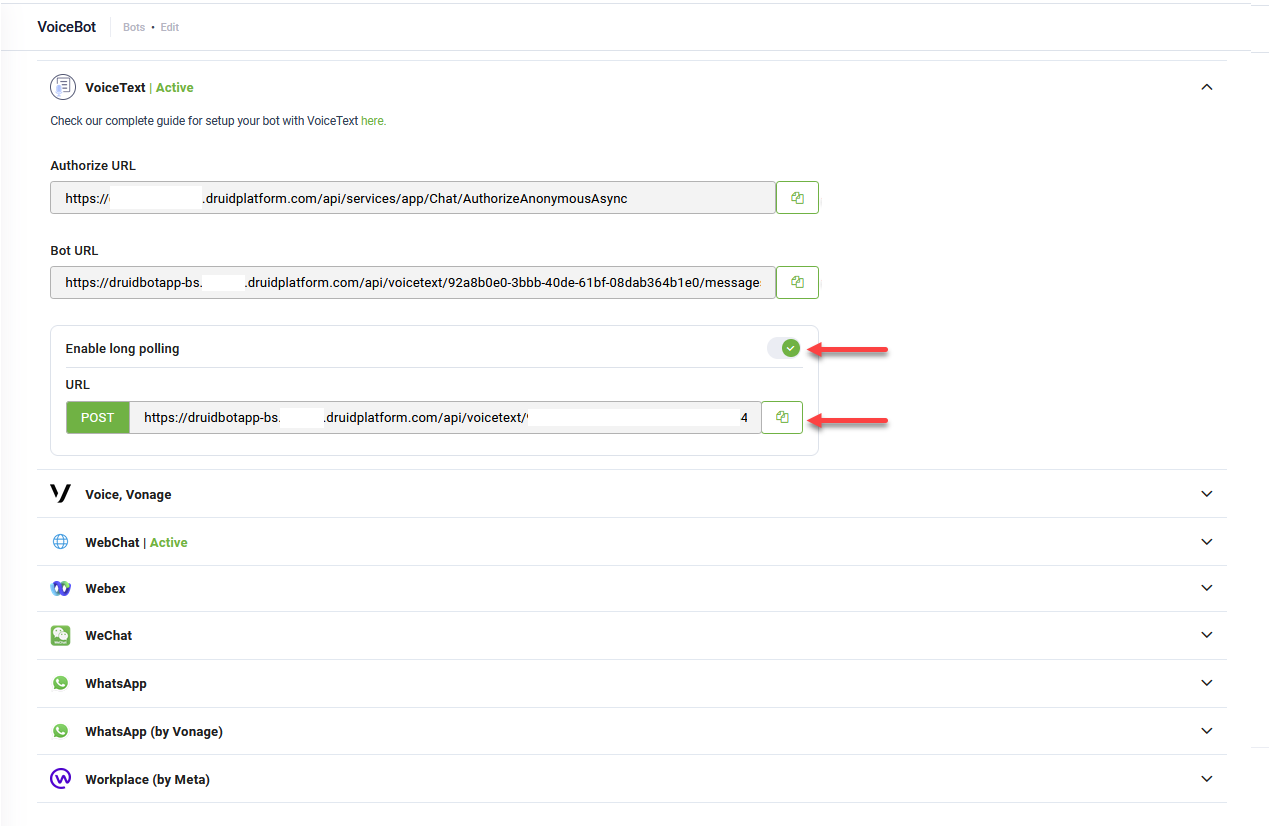Click the WebChat globe icon

coord(61,542)
